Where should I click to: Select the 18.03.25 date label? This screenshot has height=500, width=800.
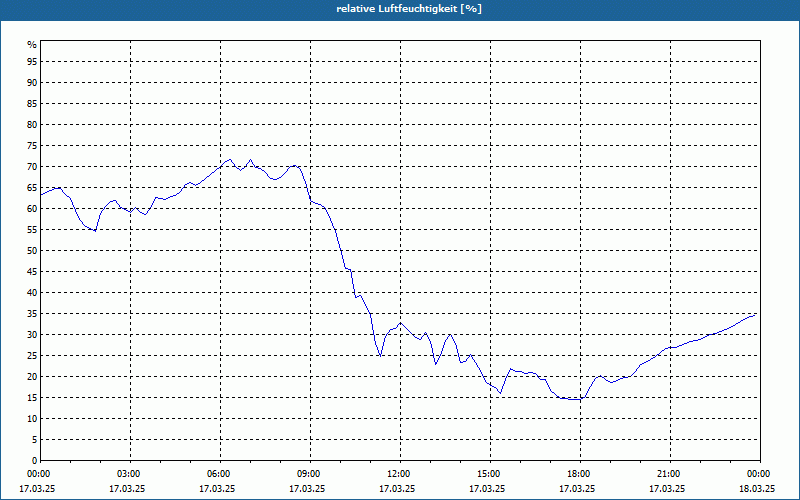(757, 489)
